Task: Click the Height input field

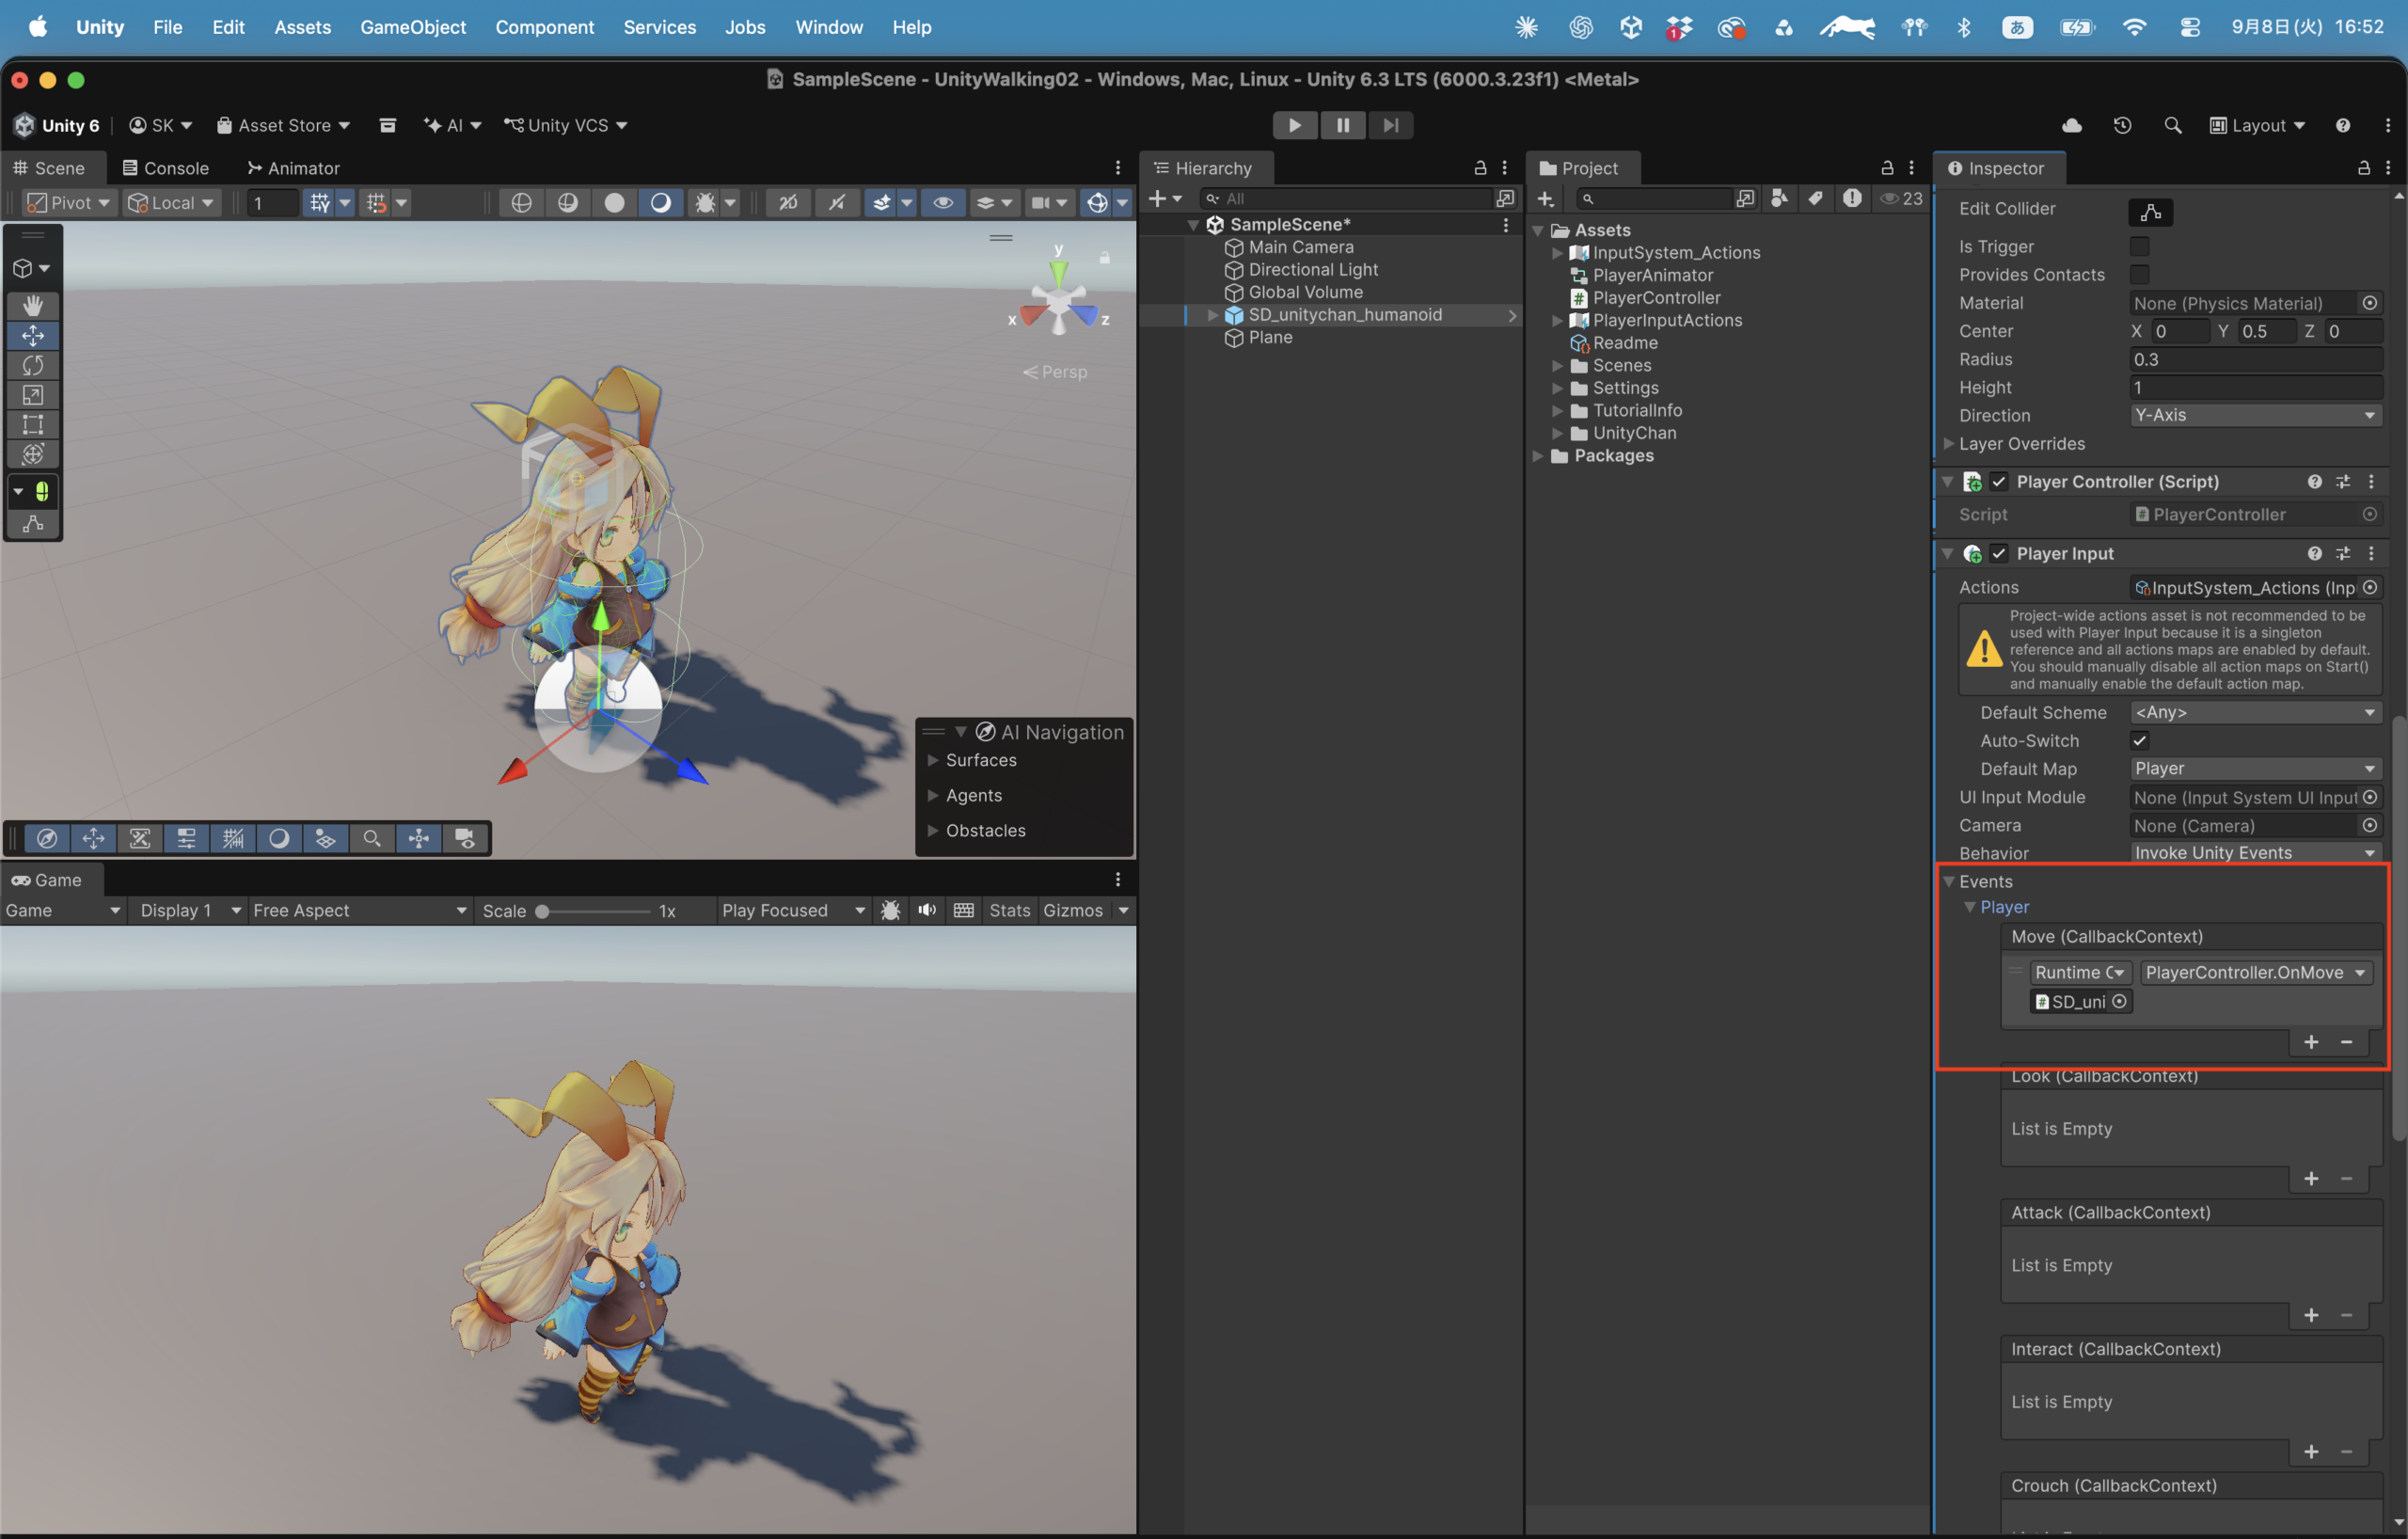Action: 2255,387
